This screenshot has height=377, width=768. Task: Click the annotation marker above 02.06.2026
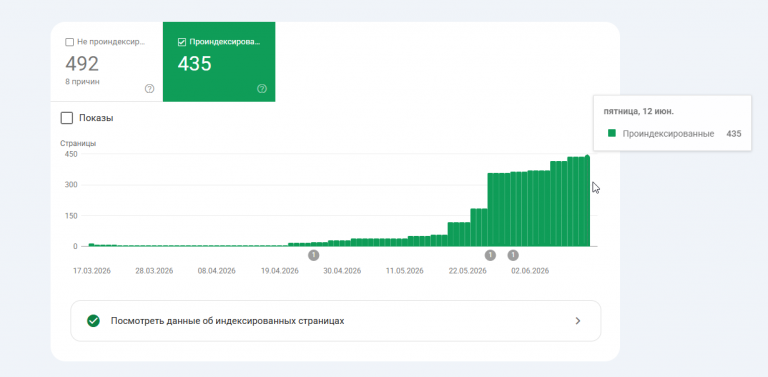513,255
